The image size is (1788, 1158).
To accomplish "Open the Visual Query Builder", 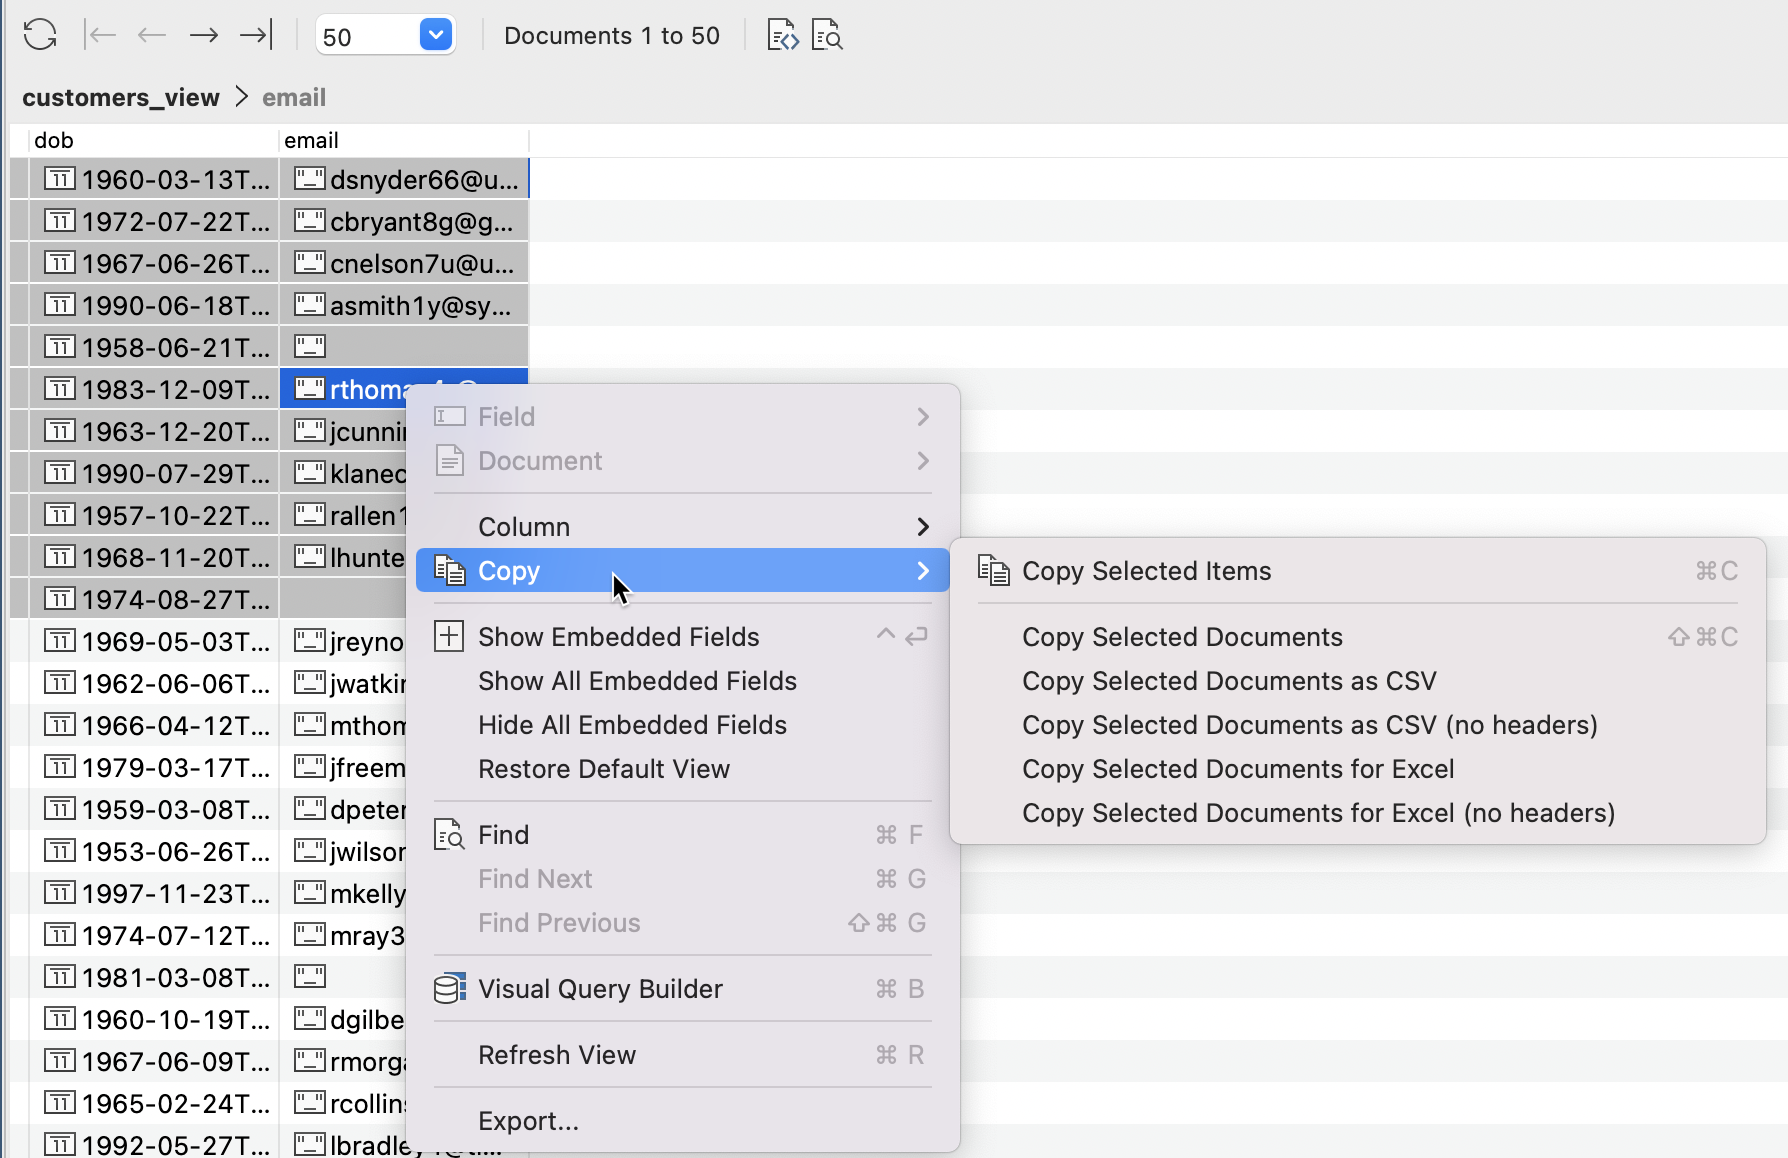I will click(600, 988).
